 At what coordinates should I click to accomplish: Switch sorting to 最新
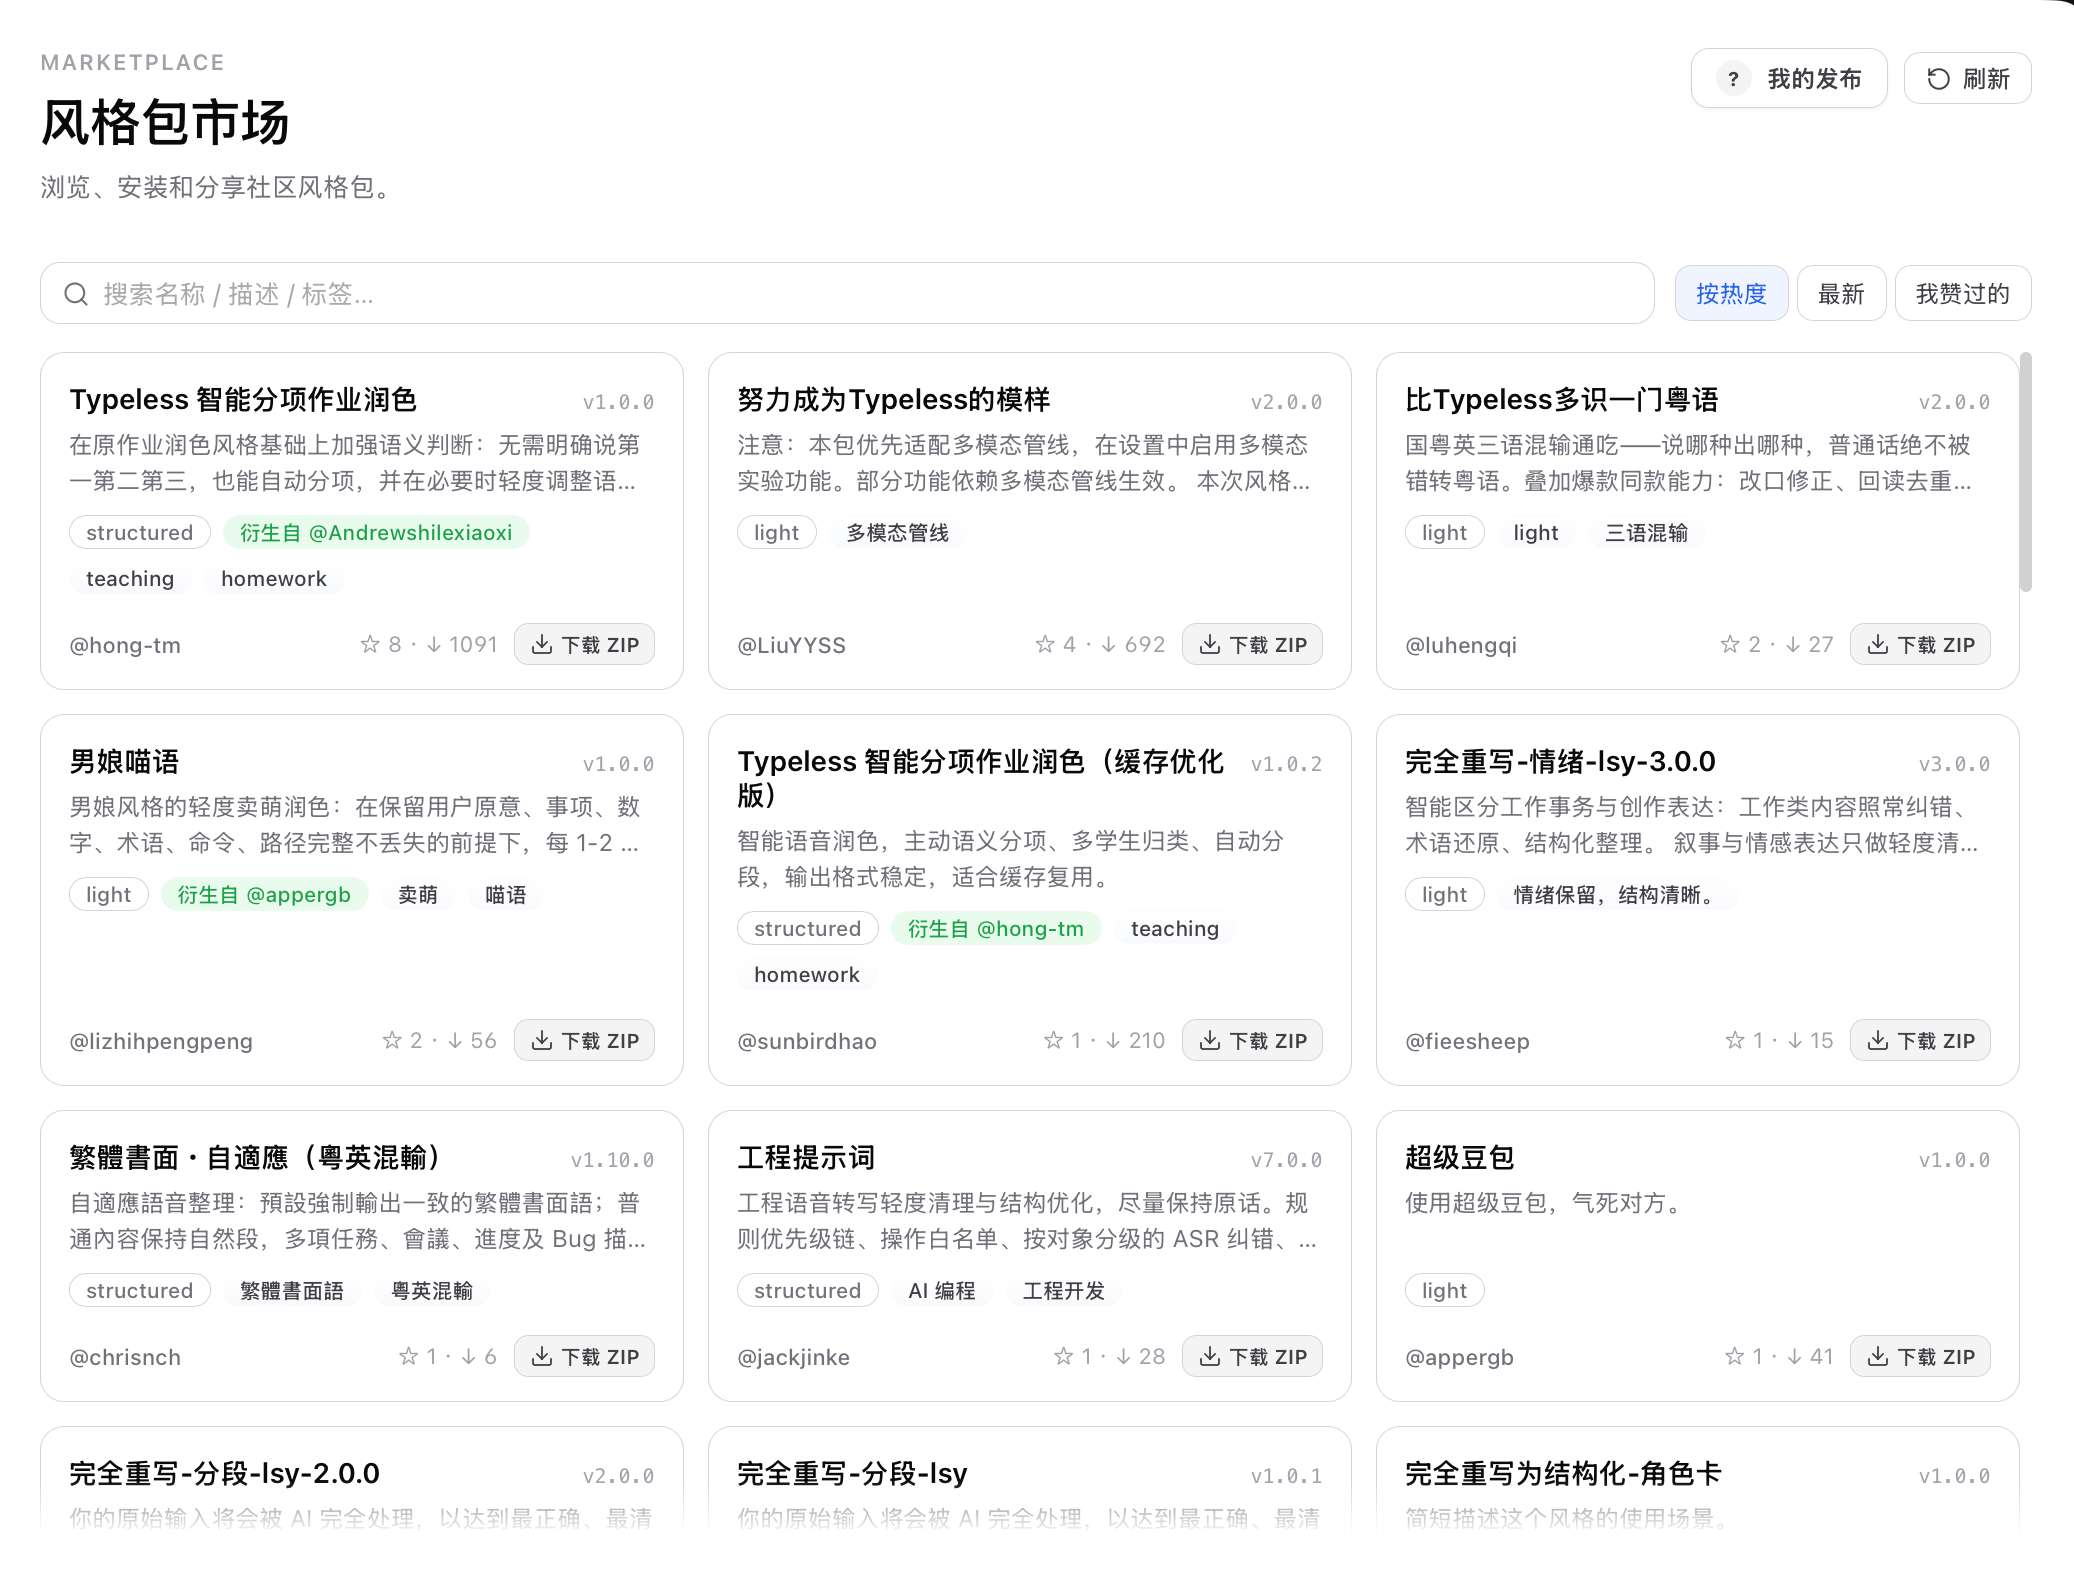tap(1841, 294)
